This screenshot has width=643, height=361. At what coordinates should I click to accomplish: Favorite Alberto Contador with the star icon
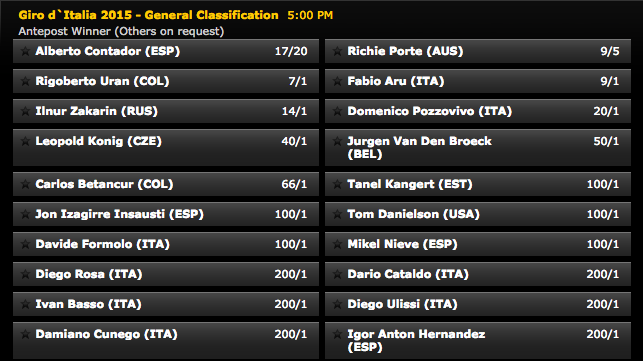[25, 51]
